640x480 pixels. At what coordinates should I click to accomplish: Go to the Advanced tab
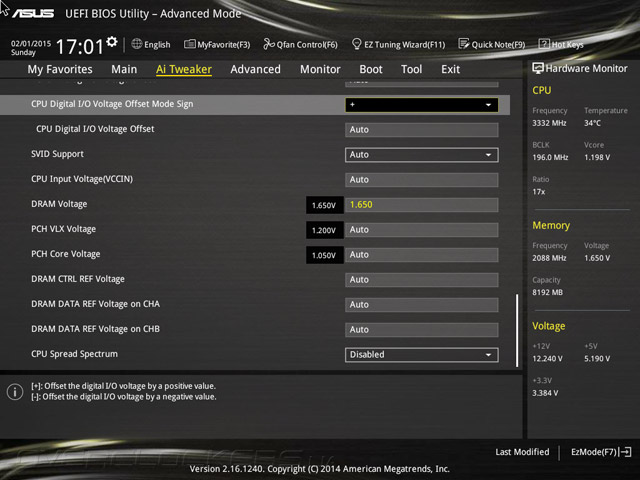[256, 69]
